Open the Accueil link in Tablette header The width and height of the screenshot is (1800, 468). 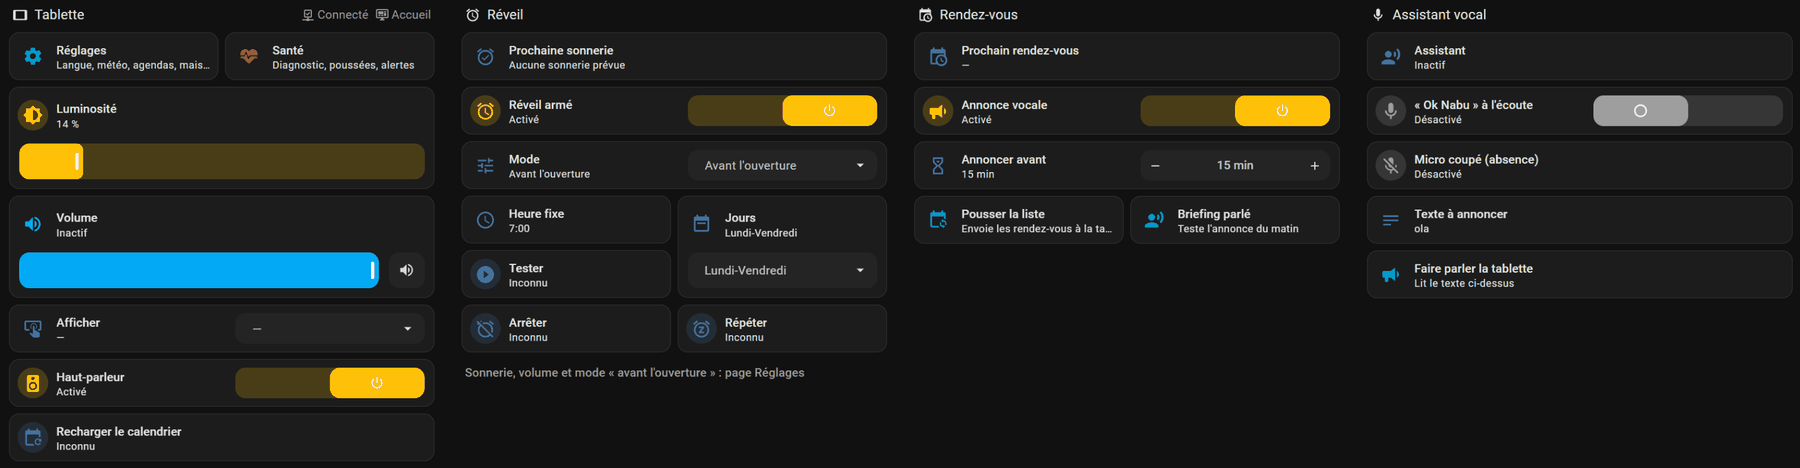pyautogui.click(x=403, y=15)
